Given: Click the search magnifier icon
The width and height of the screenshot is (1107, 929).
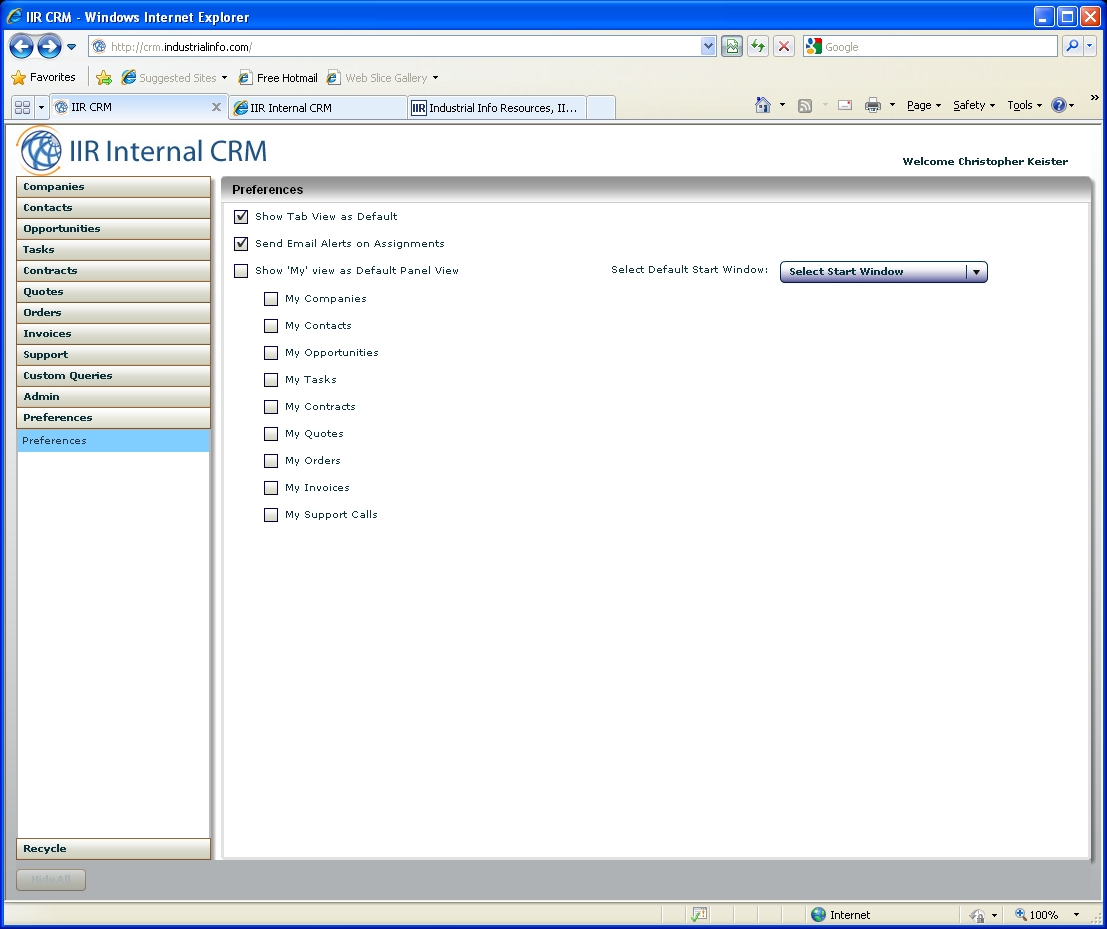Looking at the screenshot, I should click(x=1072, y=46).
